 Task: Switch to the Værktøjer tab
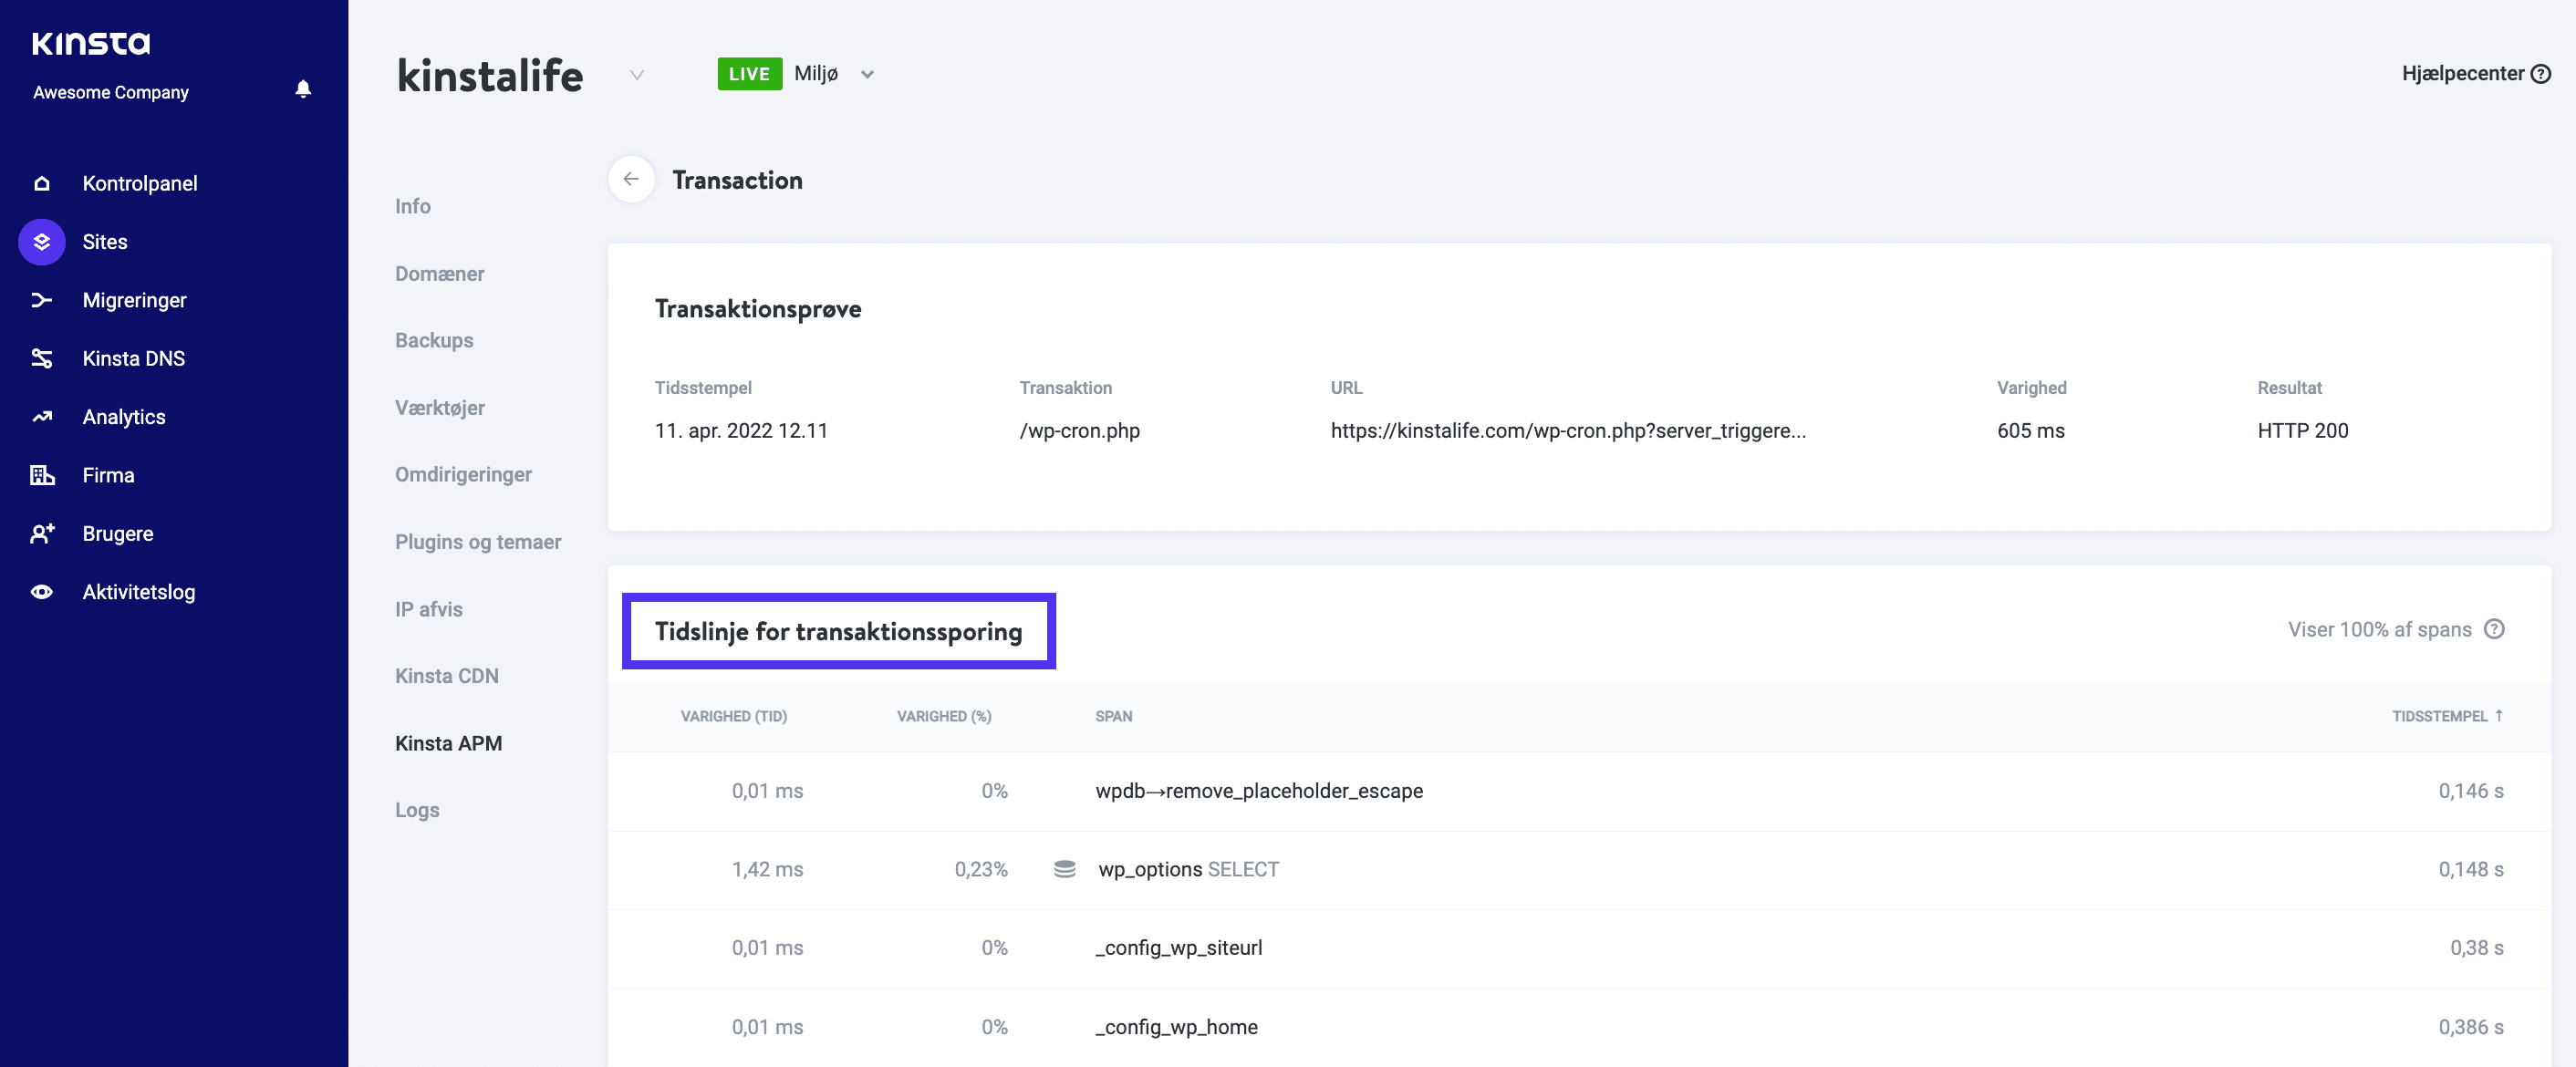tap(439, 407)
